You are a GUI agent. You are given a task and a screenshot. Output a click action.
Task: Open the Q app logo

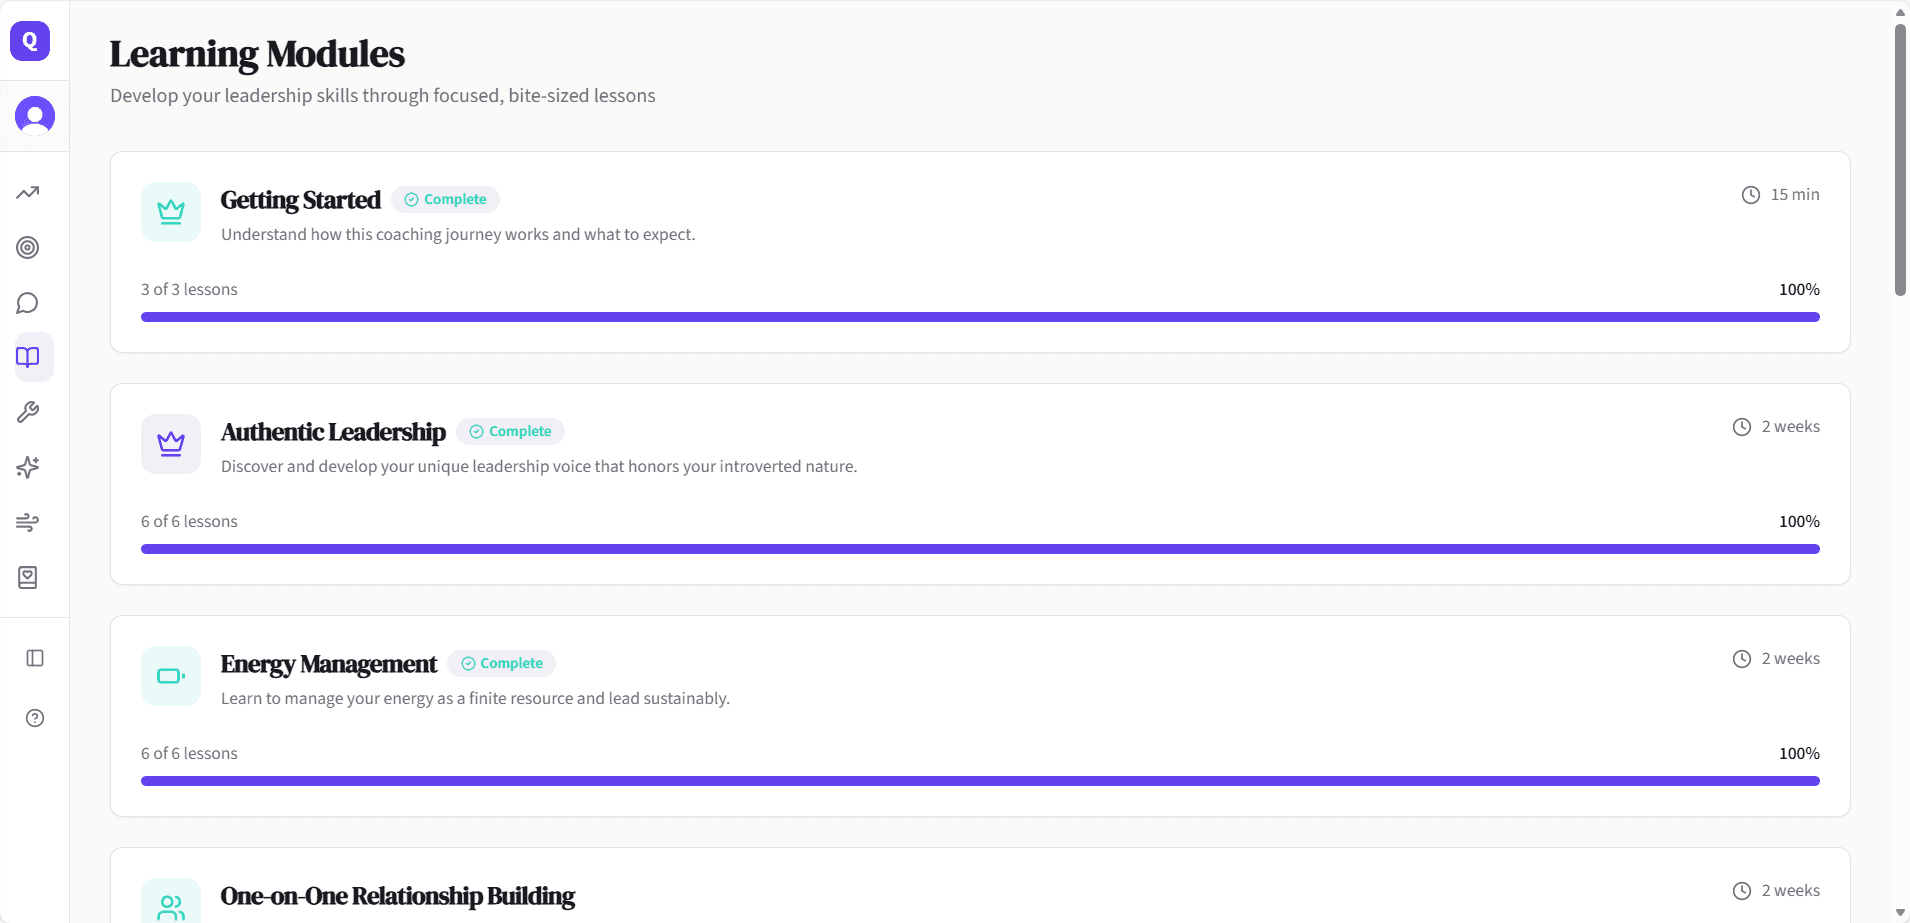(x=29, y=41)
